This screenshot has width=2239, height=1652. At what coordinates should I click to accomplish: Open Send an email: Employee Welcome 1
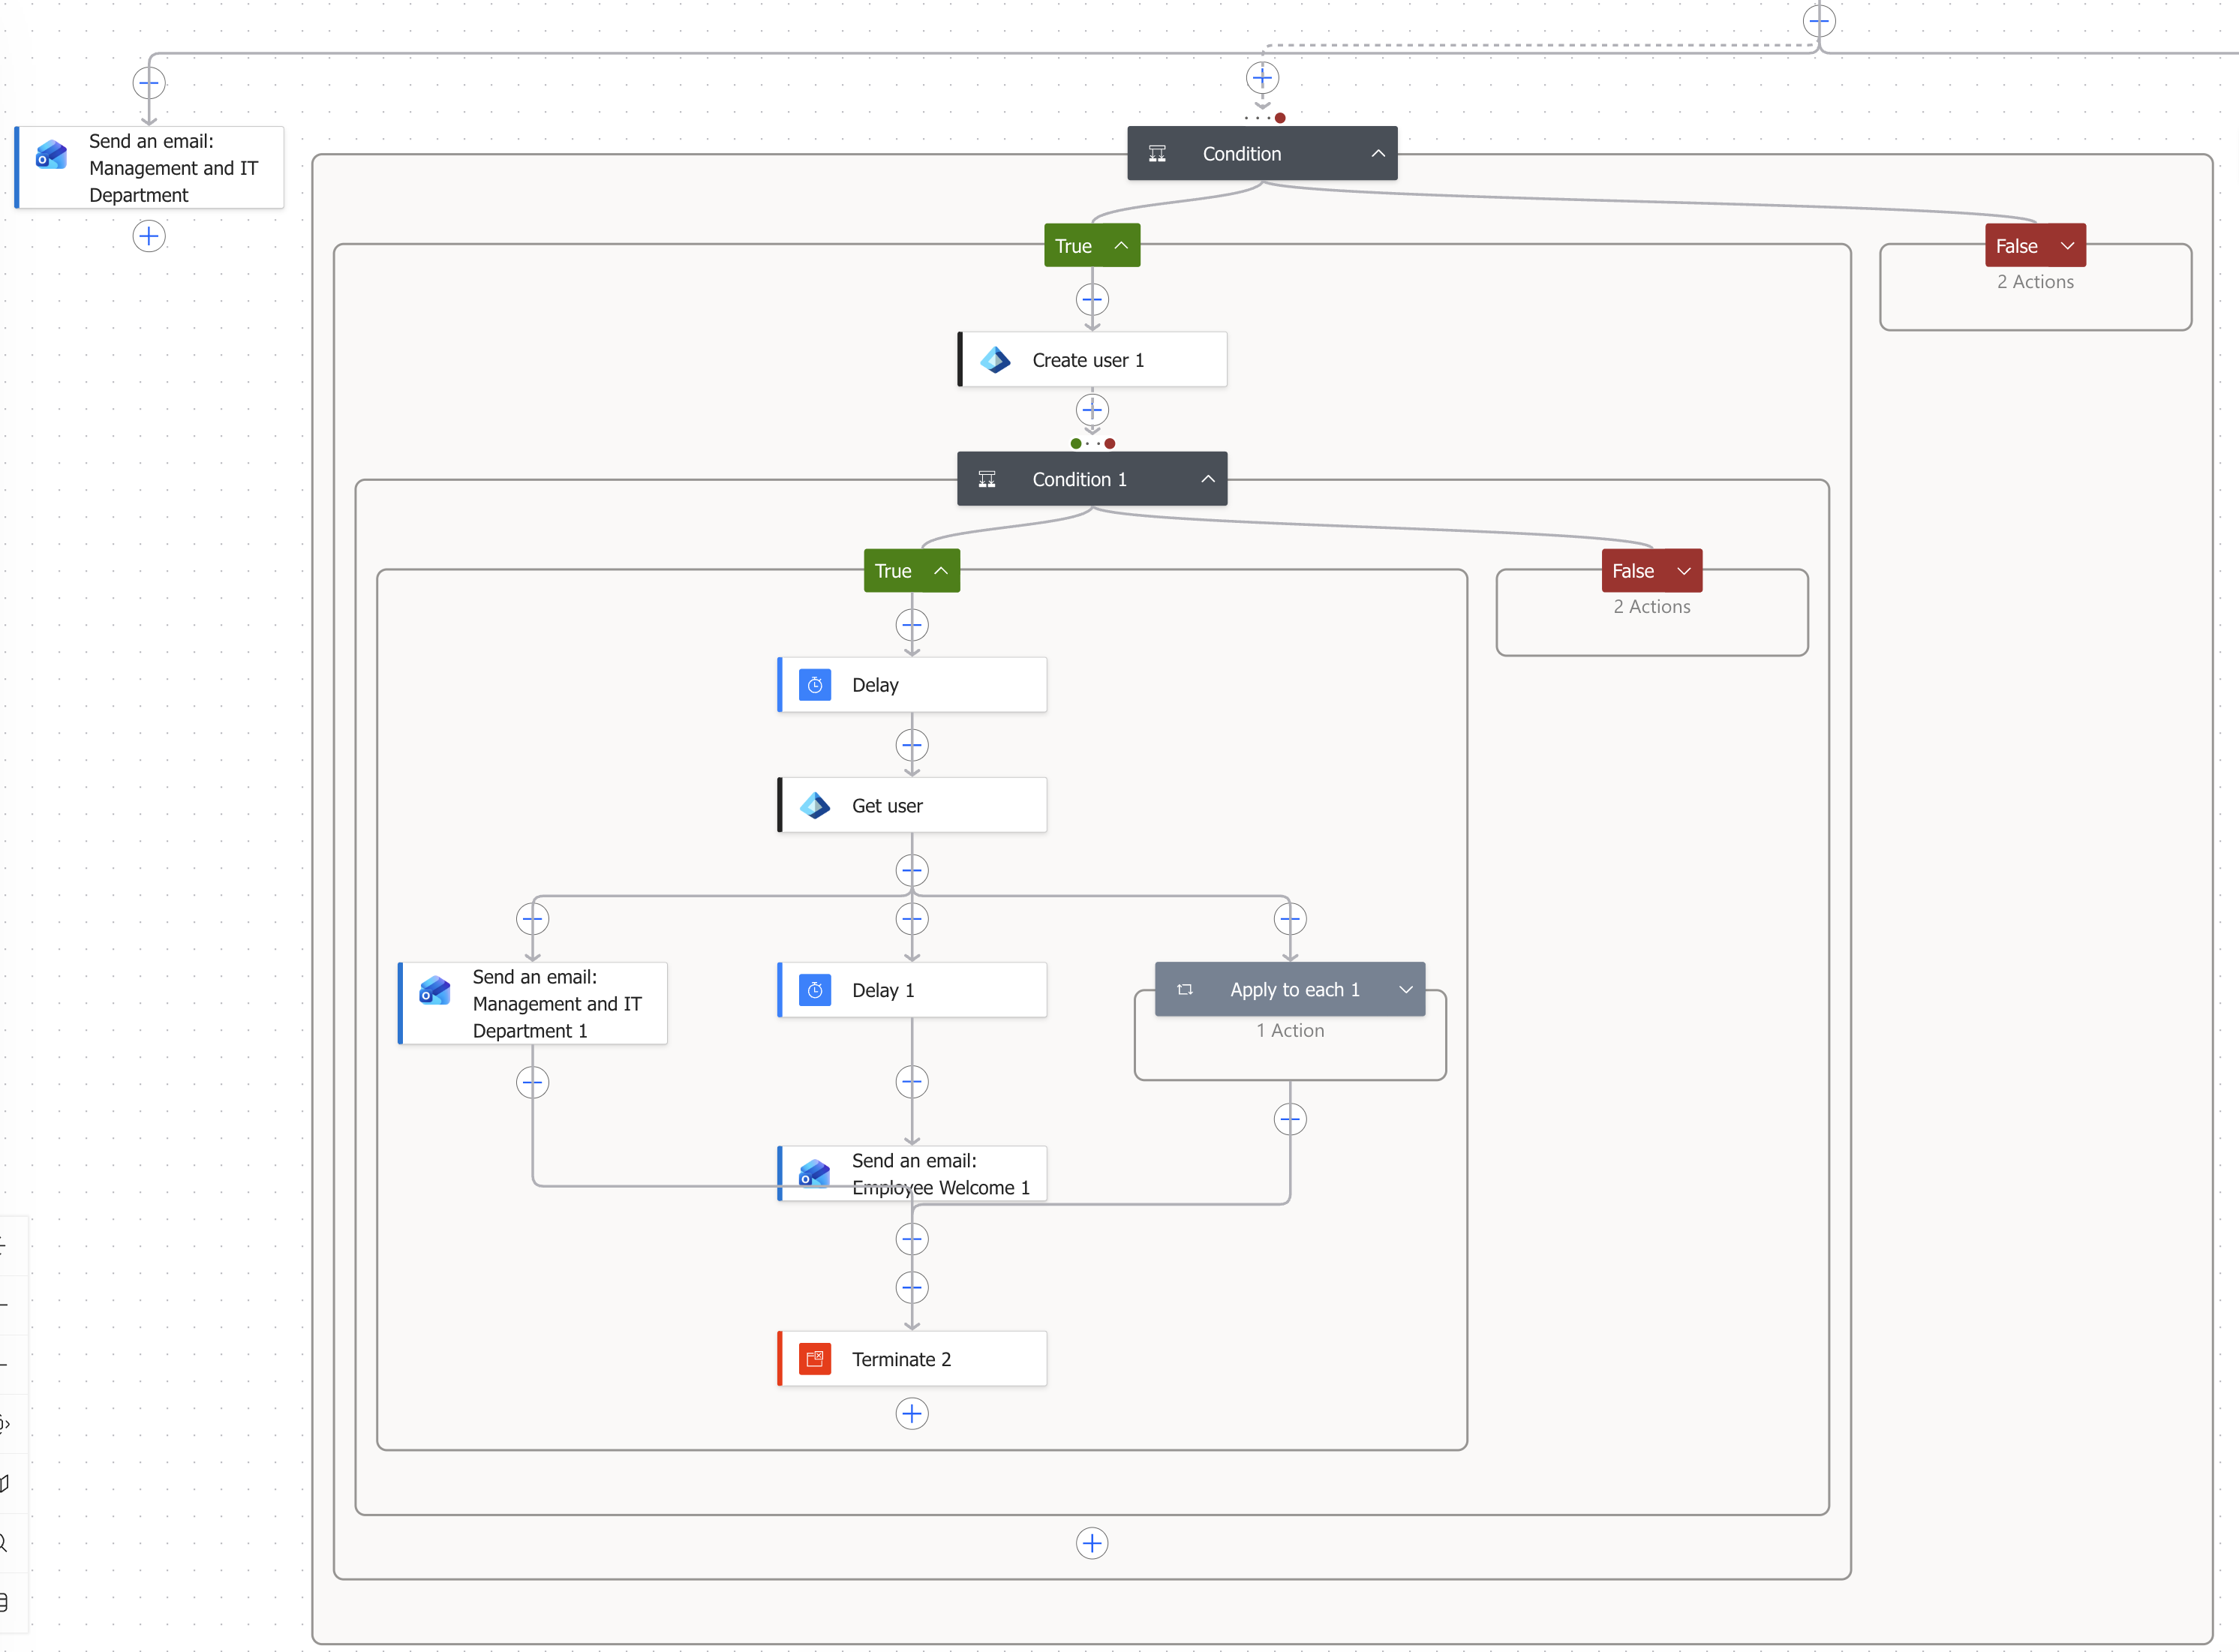coord(912,1174)
